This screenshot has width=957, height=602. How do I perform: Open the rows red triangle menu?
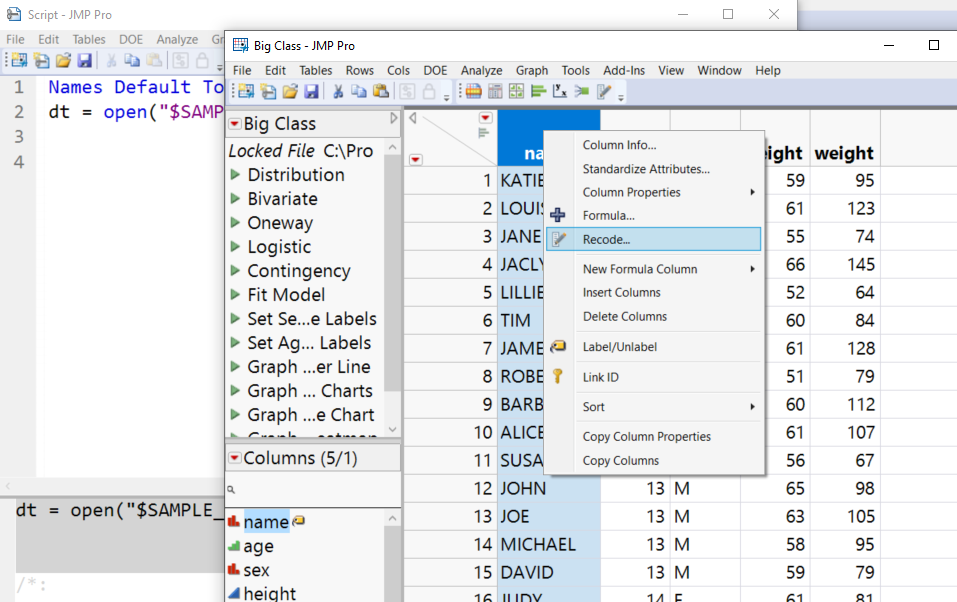pos(416,160)
